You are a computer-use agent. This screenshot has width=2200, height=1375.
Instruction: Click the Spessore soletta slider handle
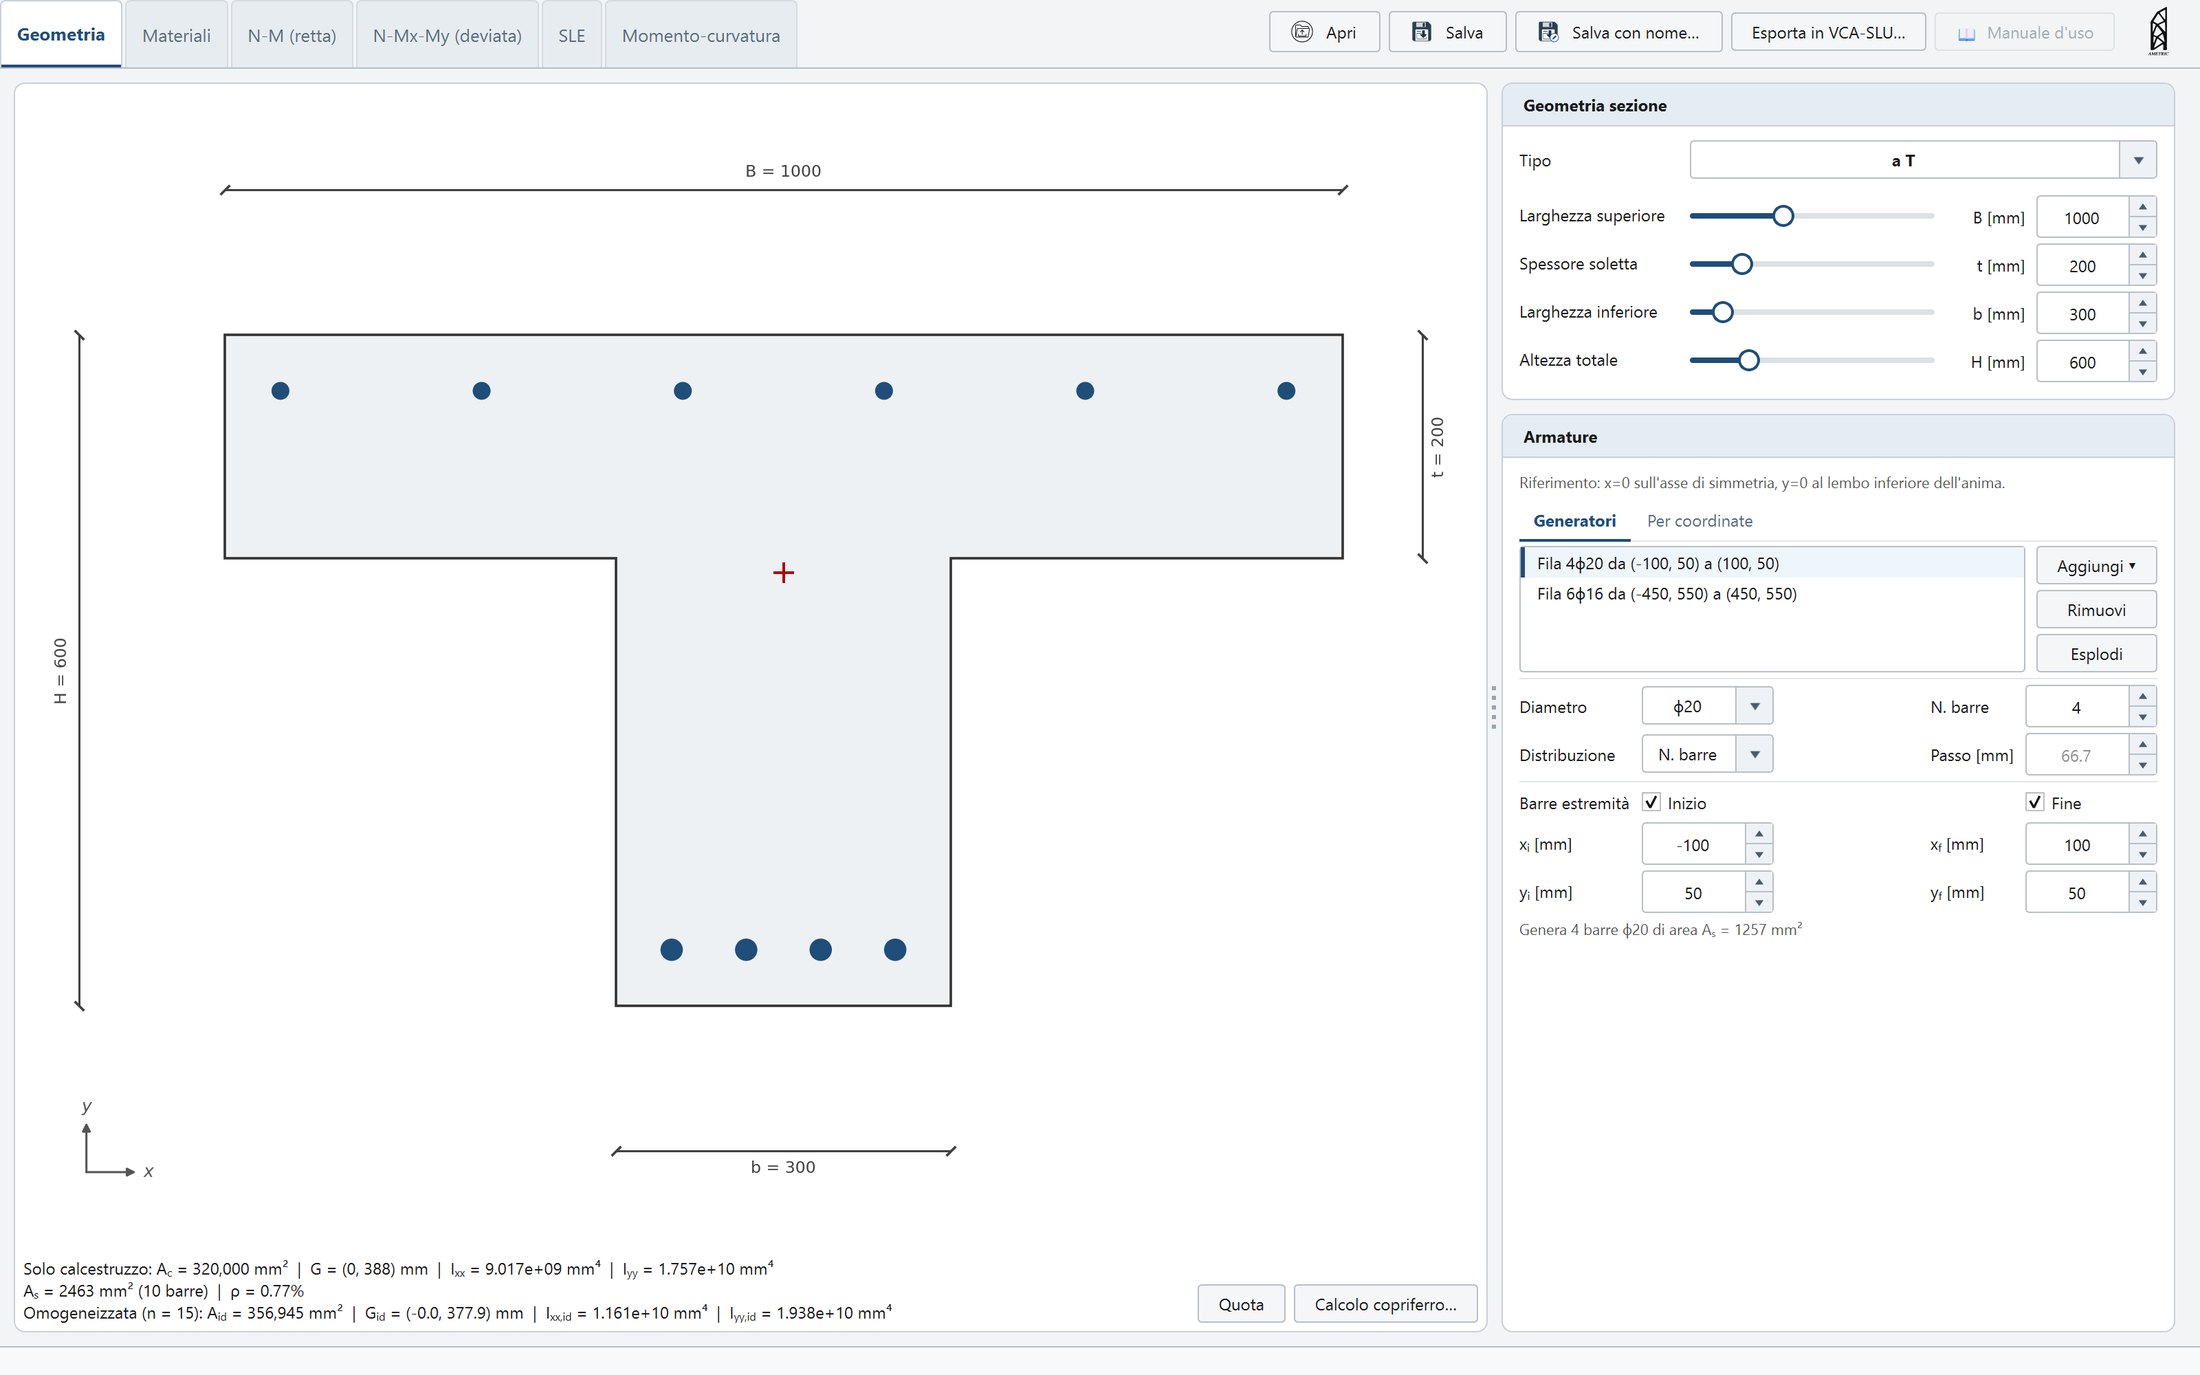coord(1742,264)
